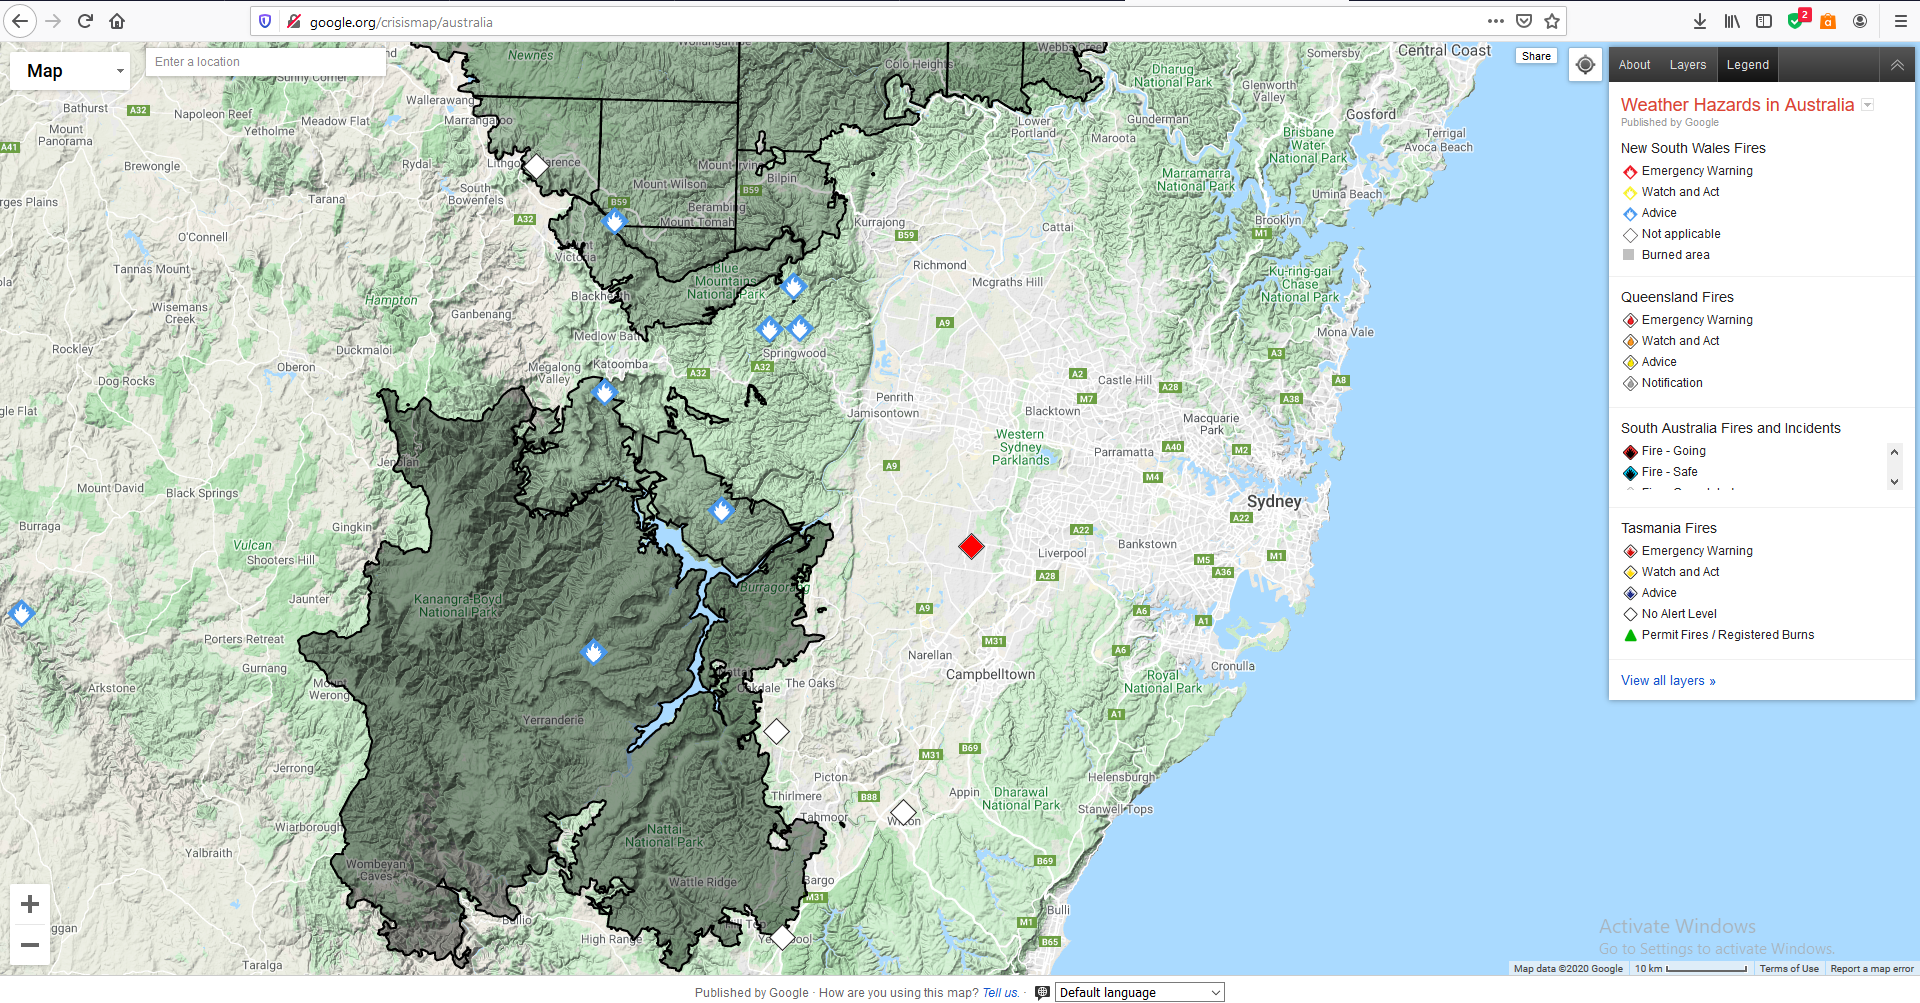Click the Share button
The height and width of the screenshot is (1003, 1920).
pos(1537,56)
